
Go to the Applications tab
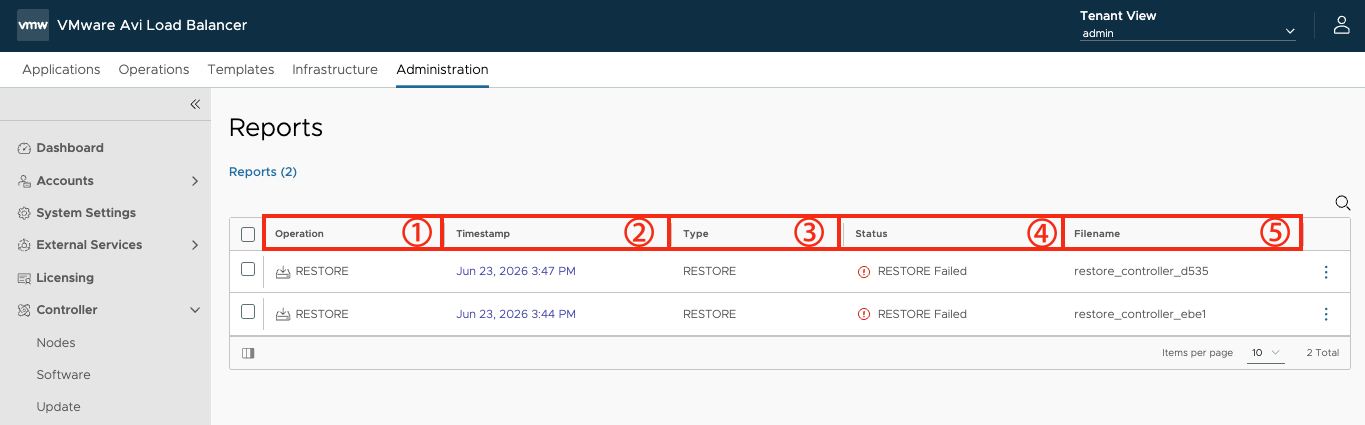pos(61,70)
